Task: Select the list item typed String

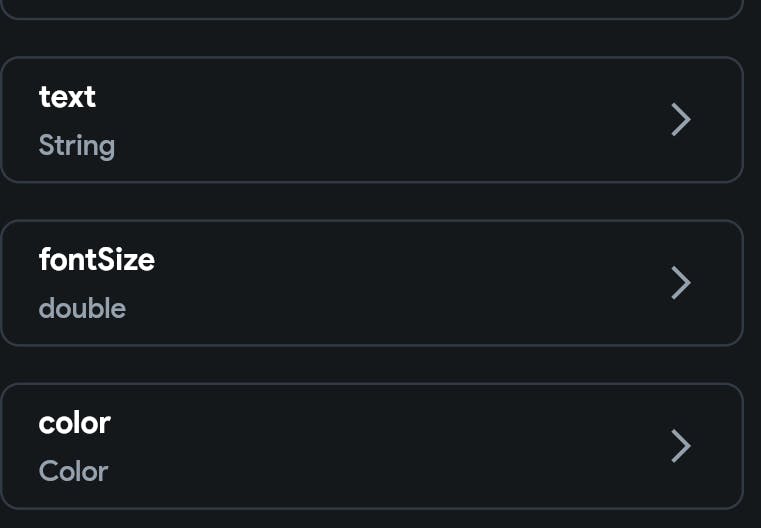Action: 371,120
